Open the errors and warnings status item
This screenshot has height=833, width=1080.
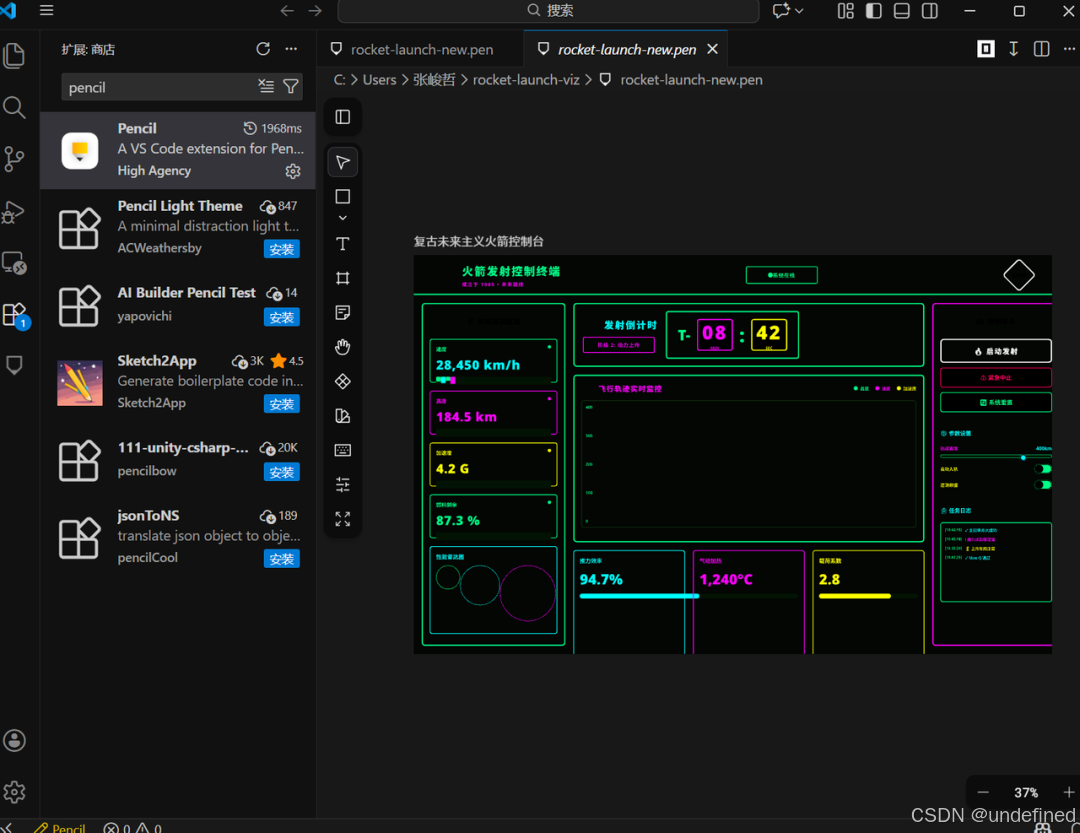pyautogui.click(x=132, y=827)
